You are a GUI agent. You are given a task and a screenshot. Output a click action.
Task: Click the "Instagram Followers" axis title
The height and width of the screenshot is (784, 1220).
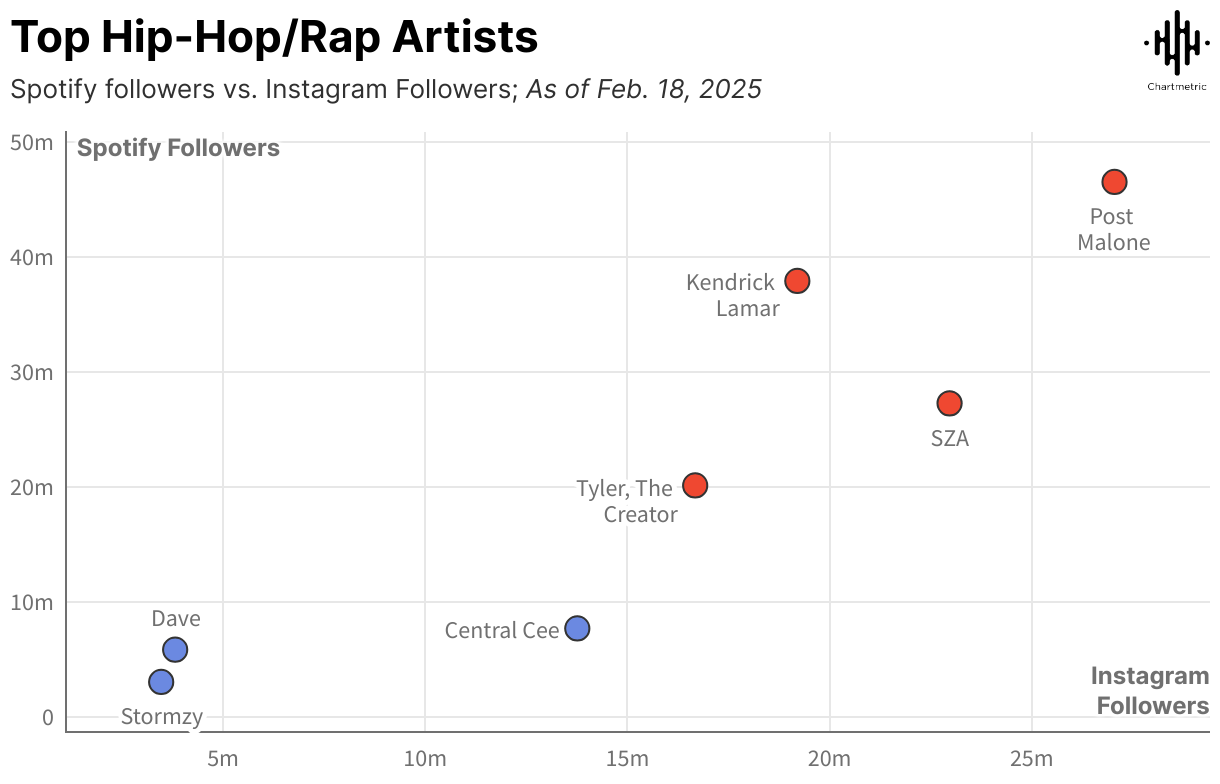coord(1151,691)
